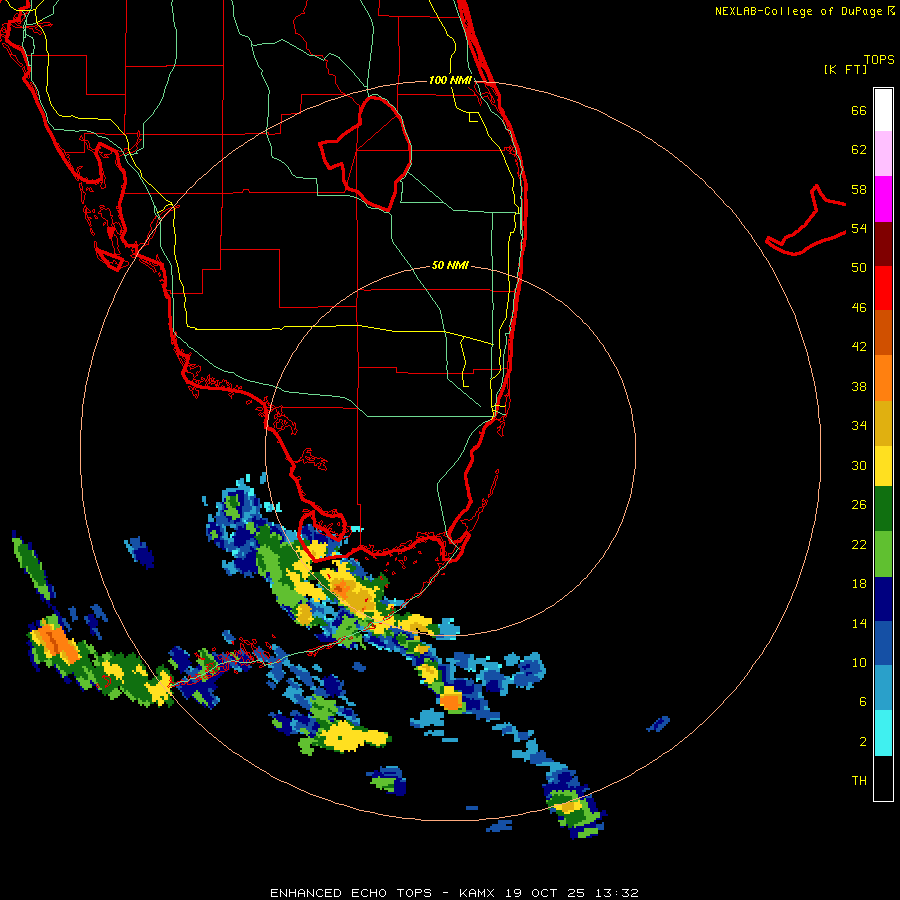The height and width of the screenshot is (900, 900).
Task: Click the legend value '18'
Action: [859, 584]
